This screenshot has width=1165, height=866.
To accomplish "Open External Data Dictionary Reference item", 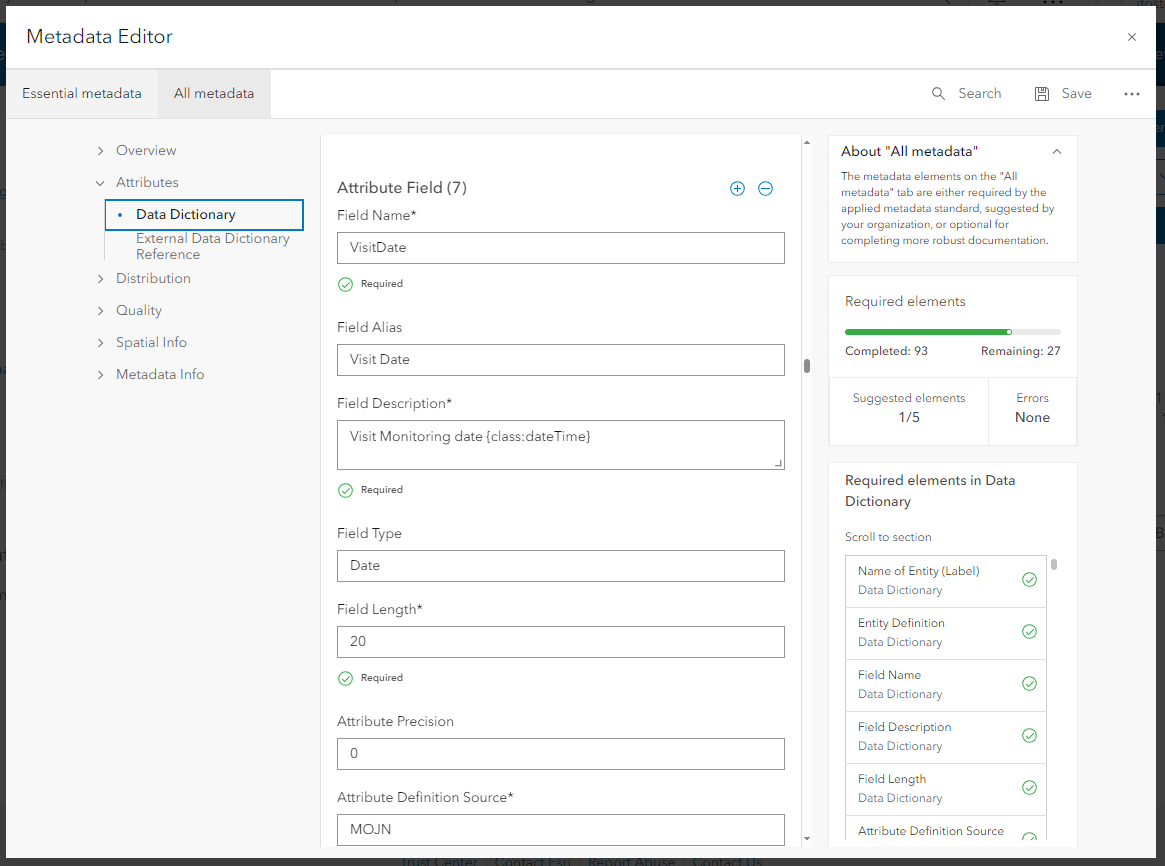I will (x=212, y=246).
